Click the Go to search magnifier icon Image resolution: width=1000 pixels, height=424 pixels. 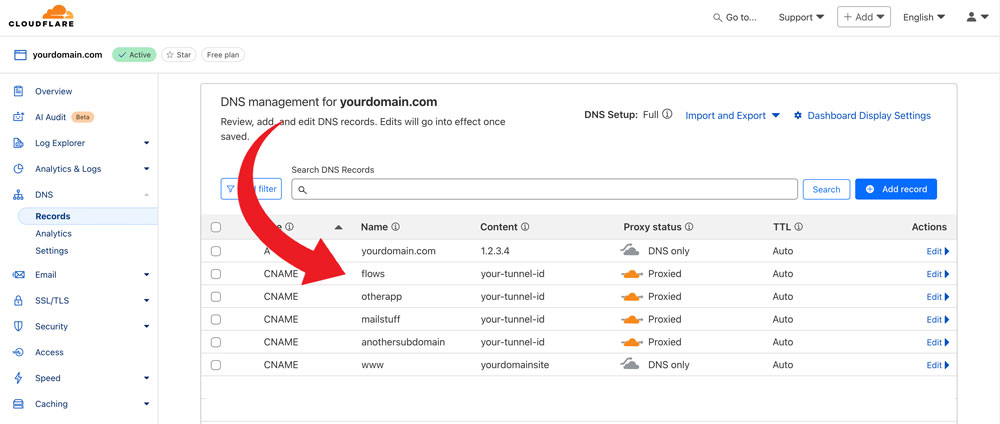click(x=717, y=18)
